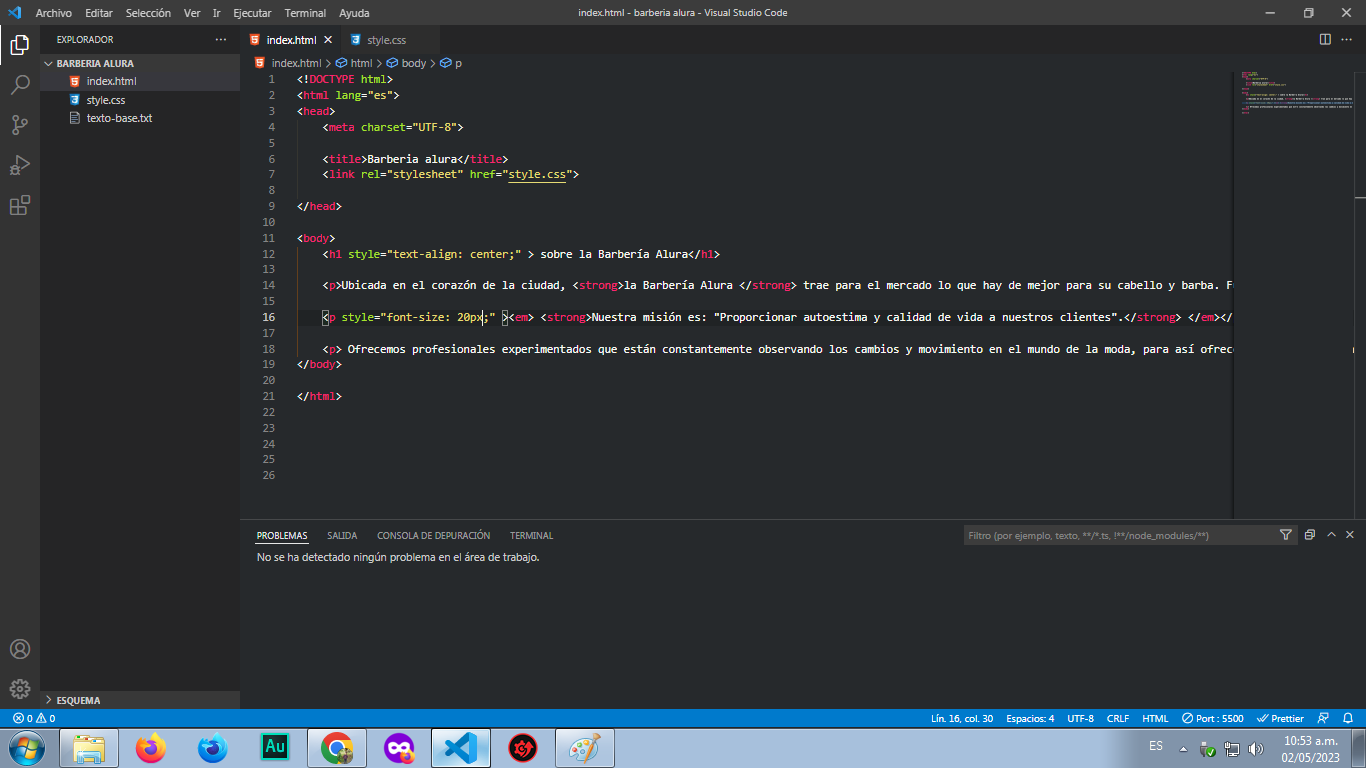Viewport: 1366px width, 768px height.
Task: Open the Explorer view in activity bar
Action: click(19, 44)
